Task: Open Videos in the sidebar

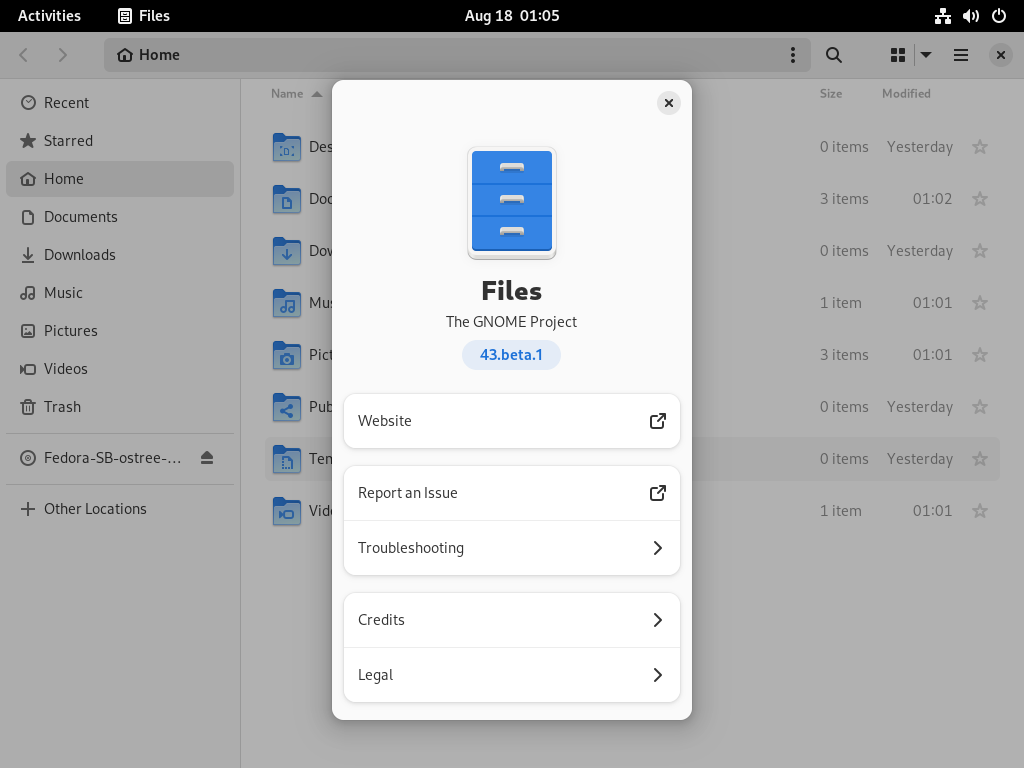Action: coord(120,368)
